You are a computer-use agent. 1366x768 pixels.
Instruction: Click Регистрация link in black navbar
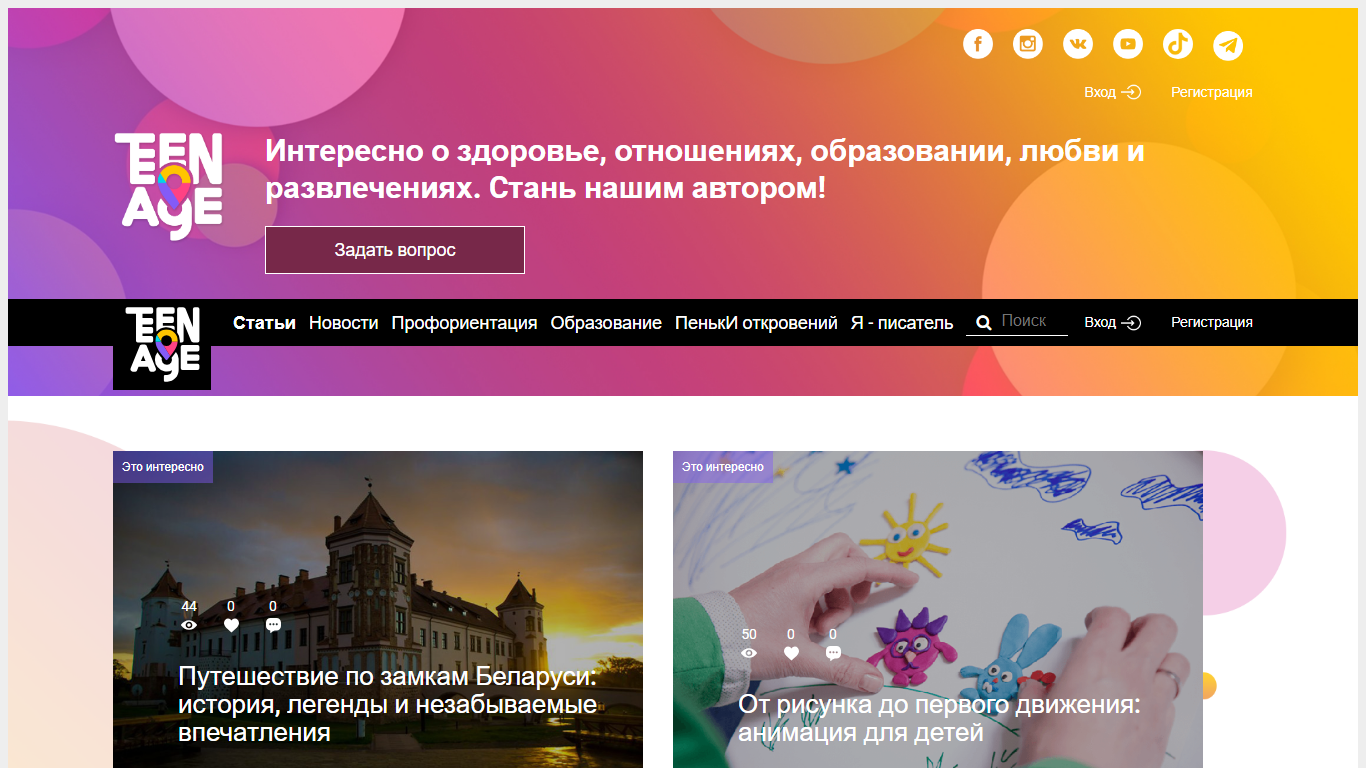pyautogui.click(x=1212, y=322)
